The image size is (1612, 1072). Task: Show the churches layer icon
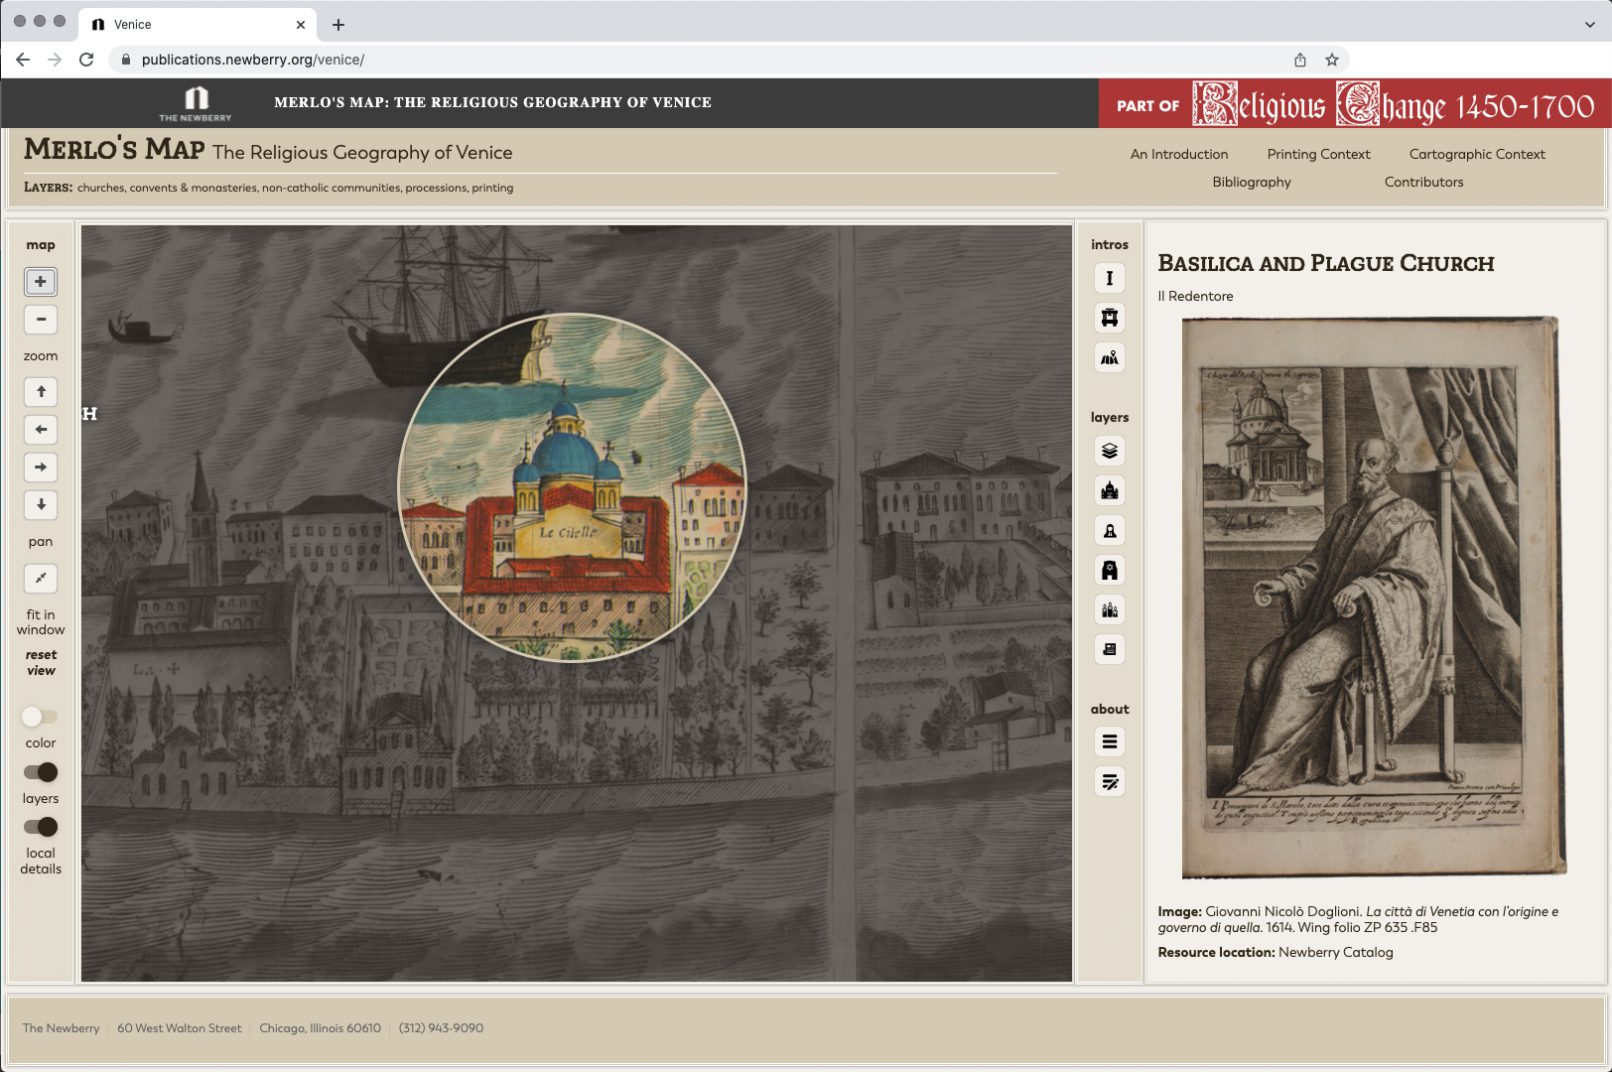1109,491
